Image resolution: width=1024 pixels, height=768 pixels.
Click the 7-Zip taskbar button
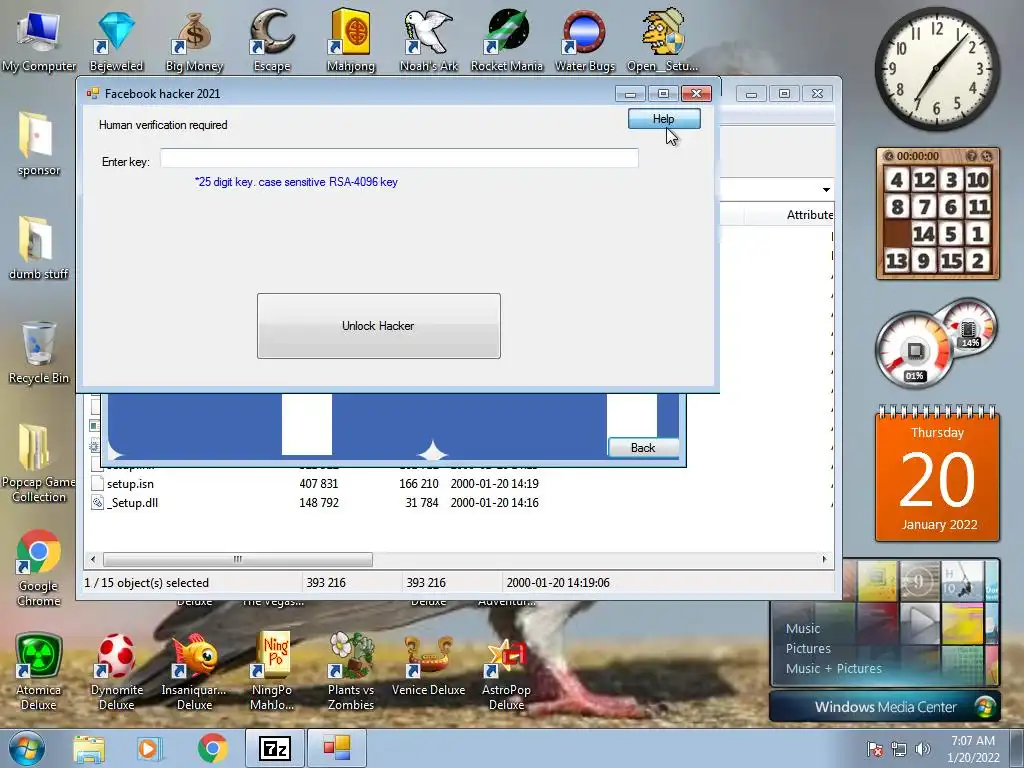pos(275,748)
